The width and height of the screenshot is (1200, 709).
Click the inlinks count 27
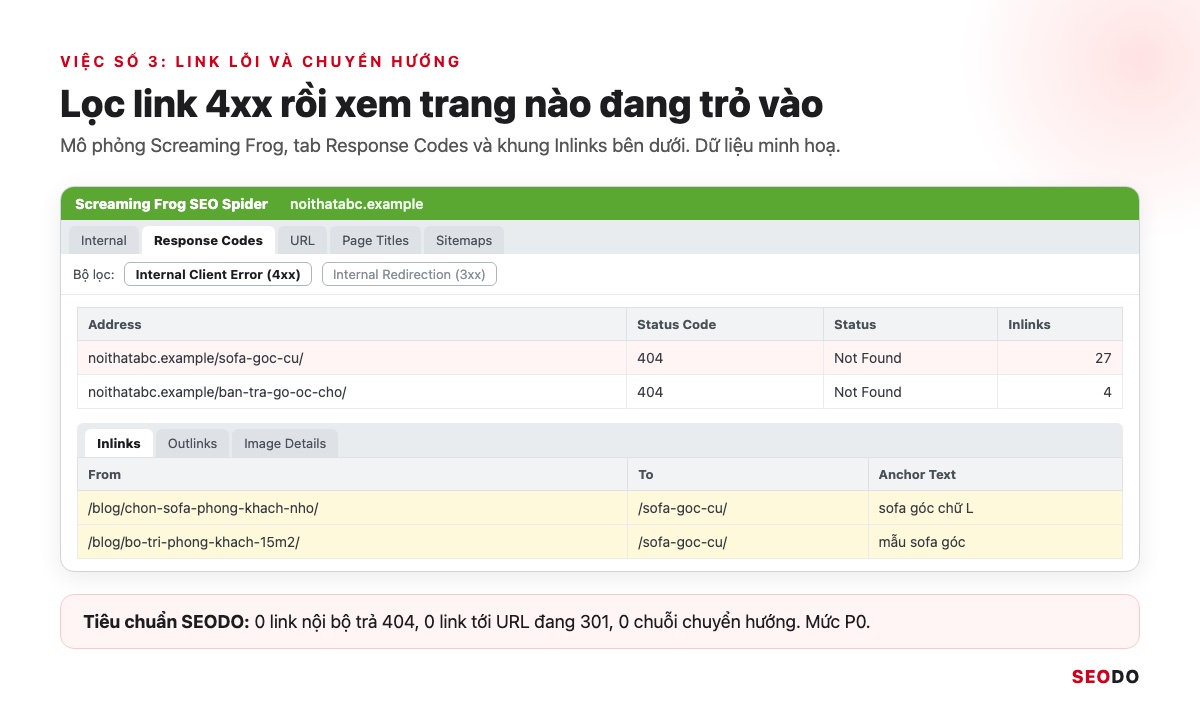point(1103,358)
